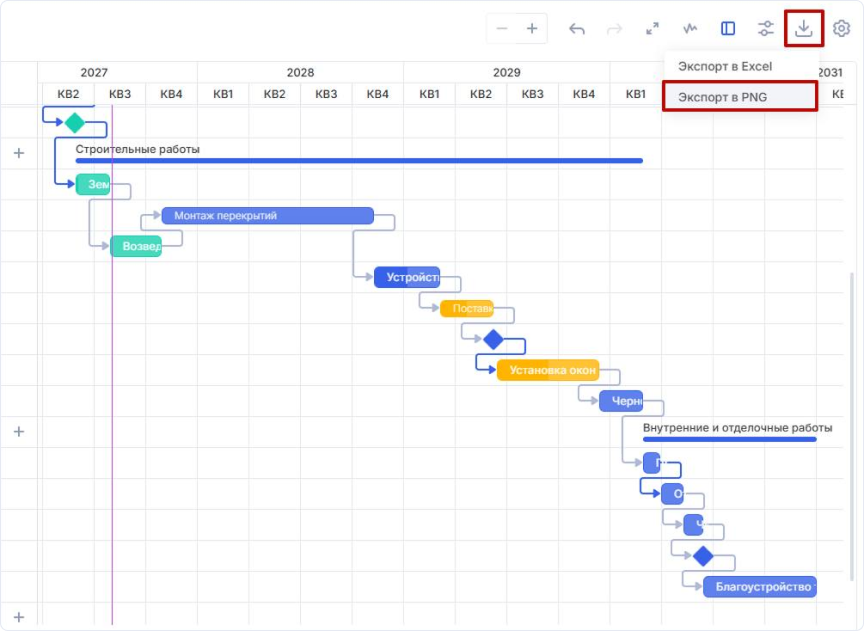This screenshot has height=631, width=864.
Task: Select the Благоустройство task bar
Action: coord(759,587)
